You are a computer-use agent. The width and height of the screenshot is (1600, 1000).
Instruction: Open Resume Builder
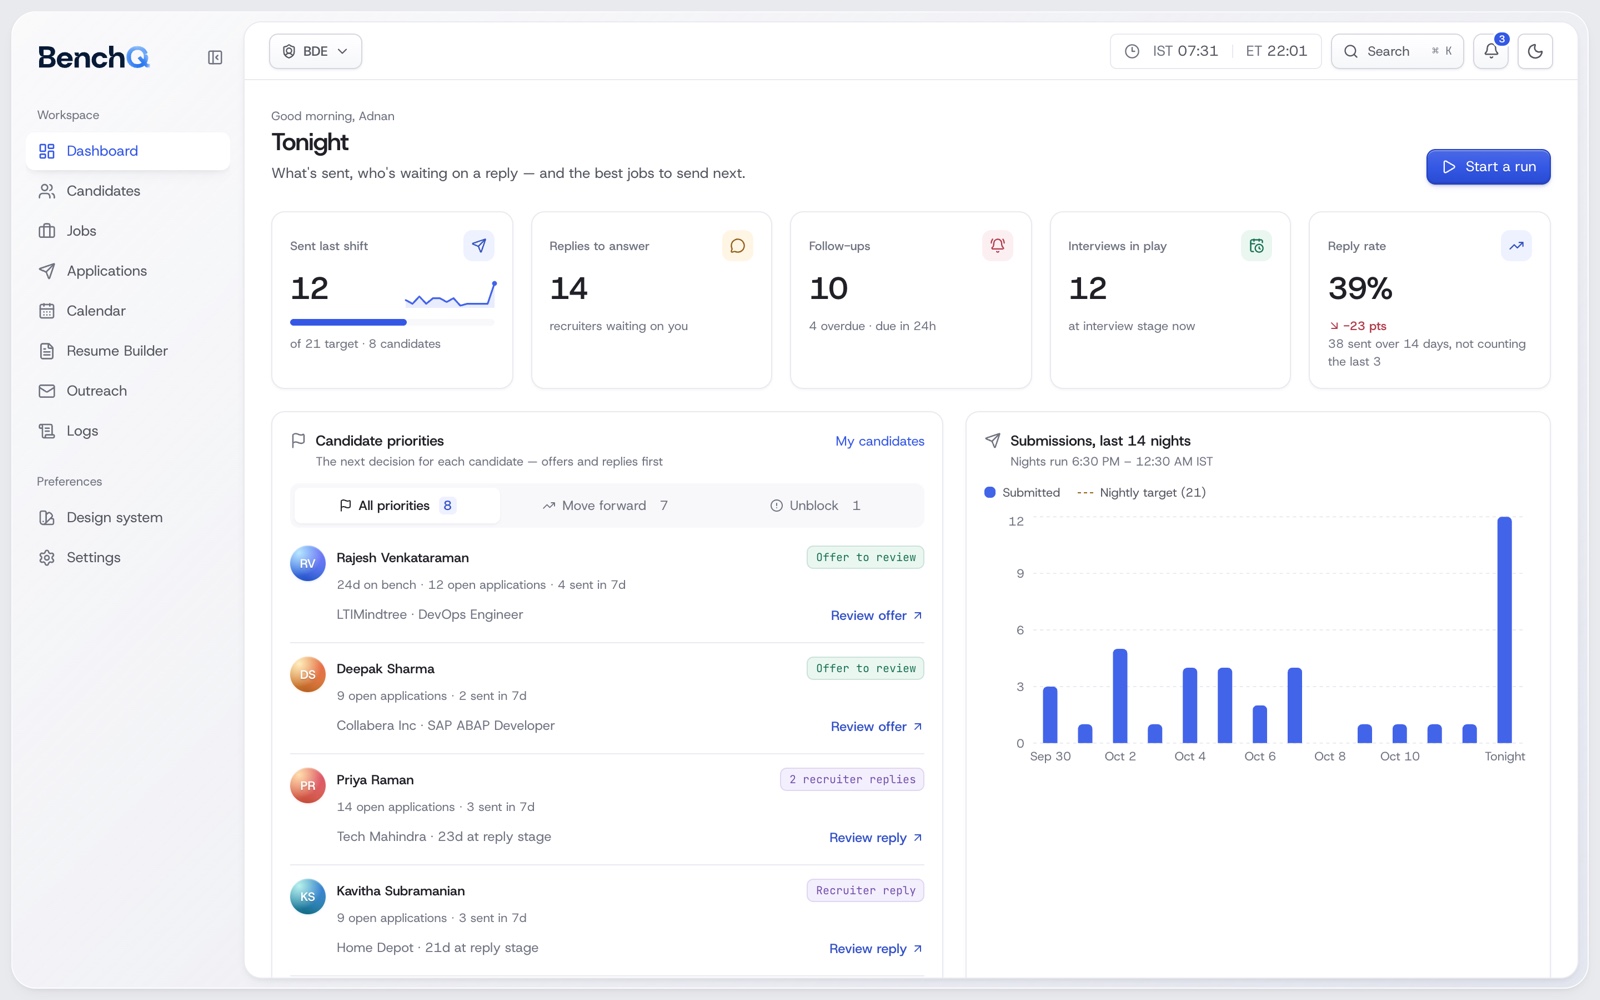point(128,351)
